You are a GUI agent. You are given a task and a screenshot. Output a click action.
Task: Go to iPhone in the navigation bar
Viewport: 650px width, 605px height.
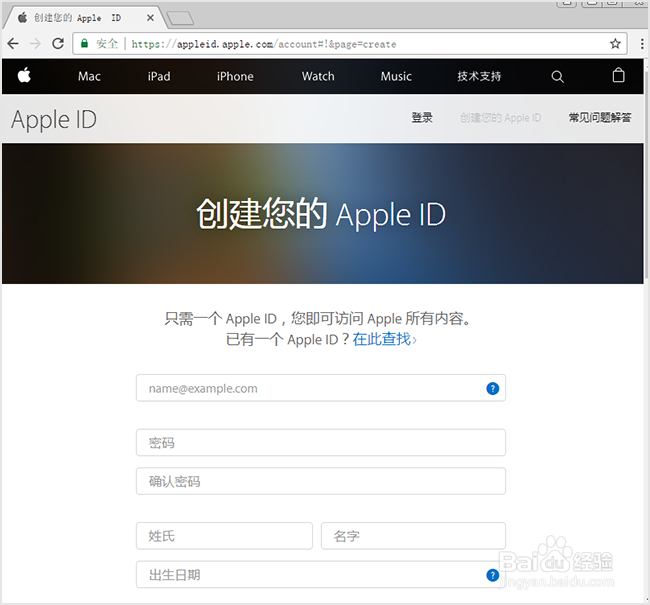[235, 76]
